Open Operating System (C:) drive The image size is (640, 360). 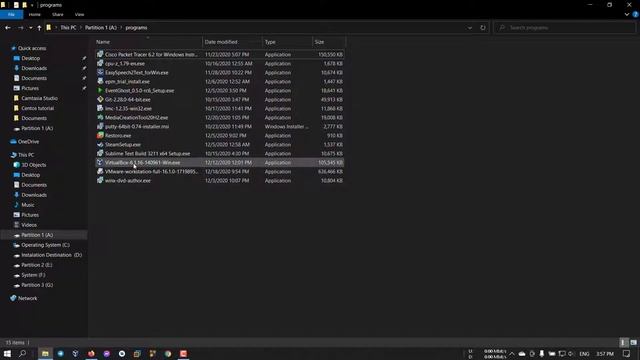click(45, 245)
